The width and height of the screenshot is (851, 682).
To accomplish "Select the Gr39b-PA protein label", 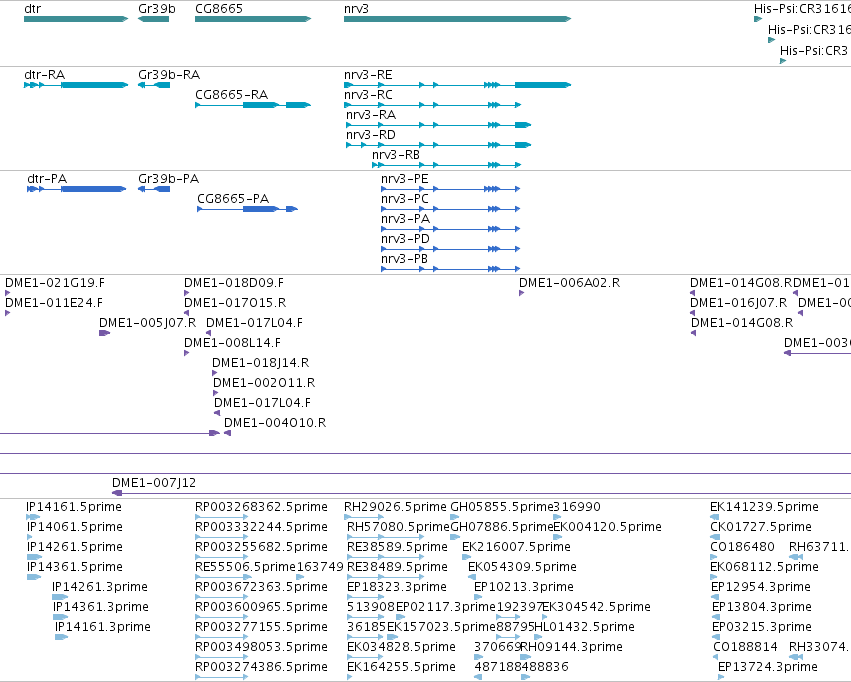I will 169,179.
